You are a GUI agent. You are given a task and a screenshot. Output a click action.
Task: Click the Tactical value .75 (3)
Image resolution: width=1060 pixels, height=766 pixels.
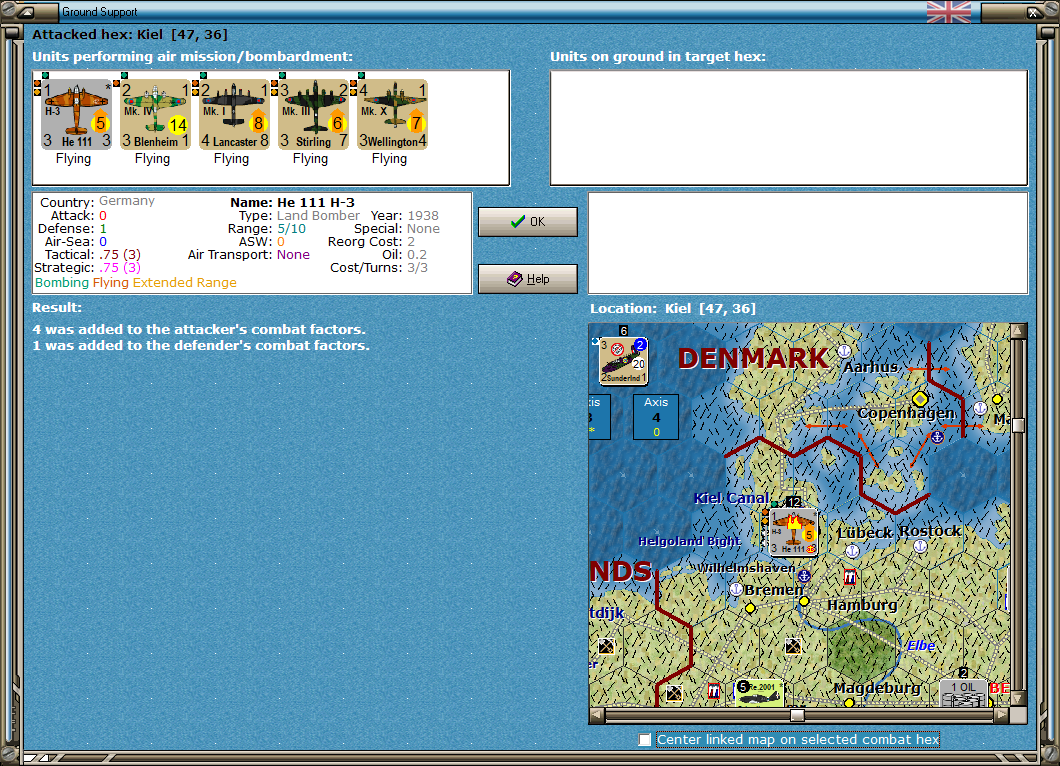point(120,255)
